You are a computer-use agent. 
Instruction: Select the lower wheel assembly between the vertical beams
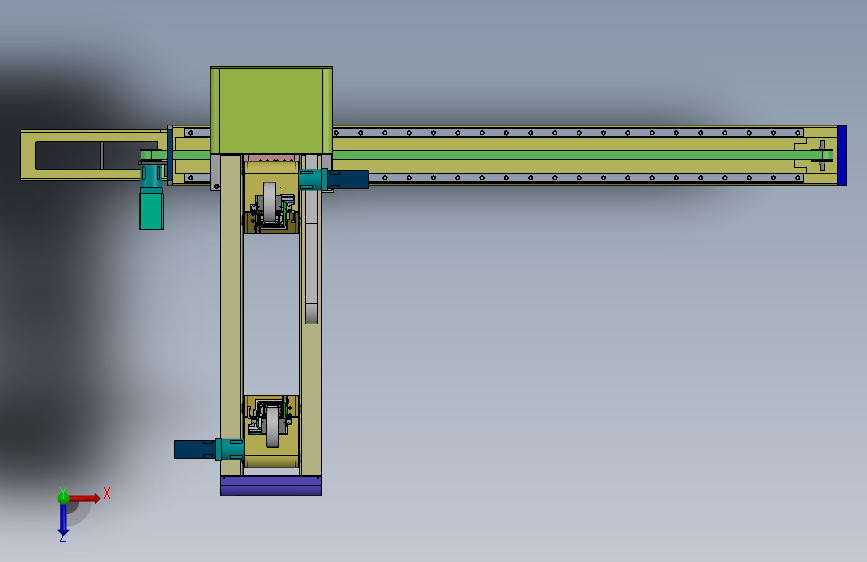pos(271,423)
